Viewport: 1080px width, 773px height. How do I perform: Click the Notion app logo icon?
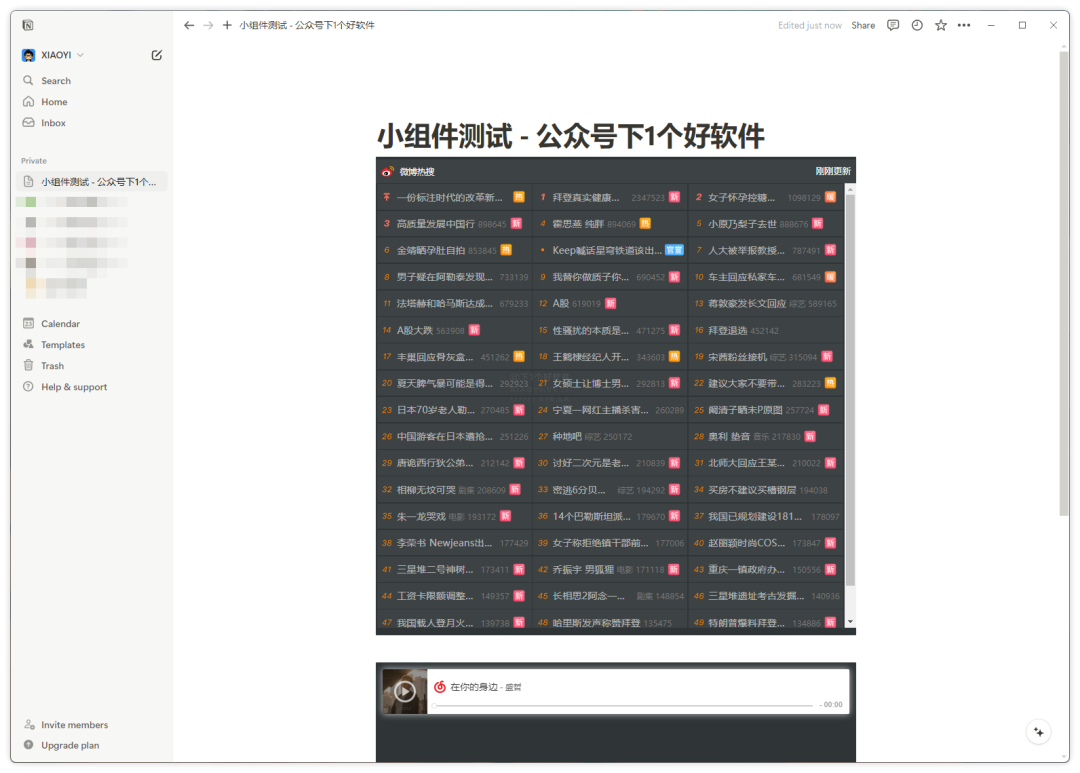[28, 25]
